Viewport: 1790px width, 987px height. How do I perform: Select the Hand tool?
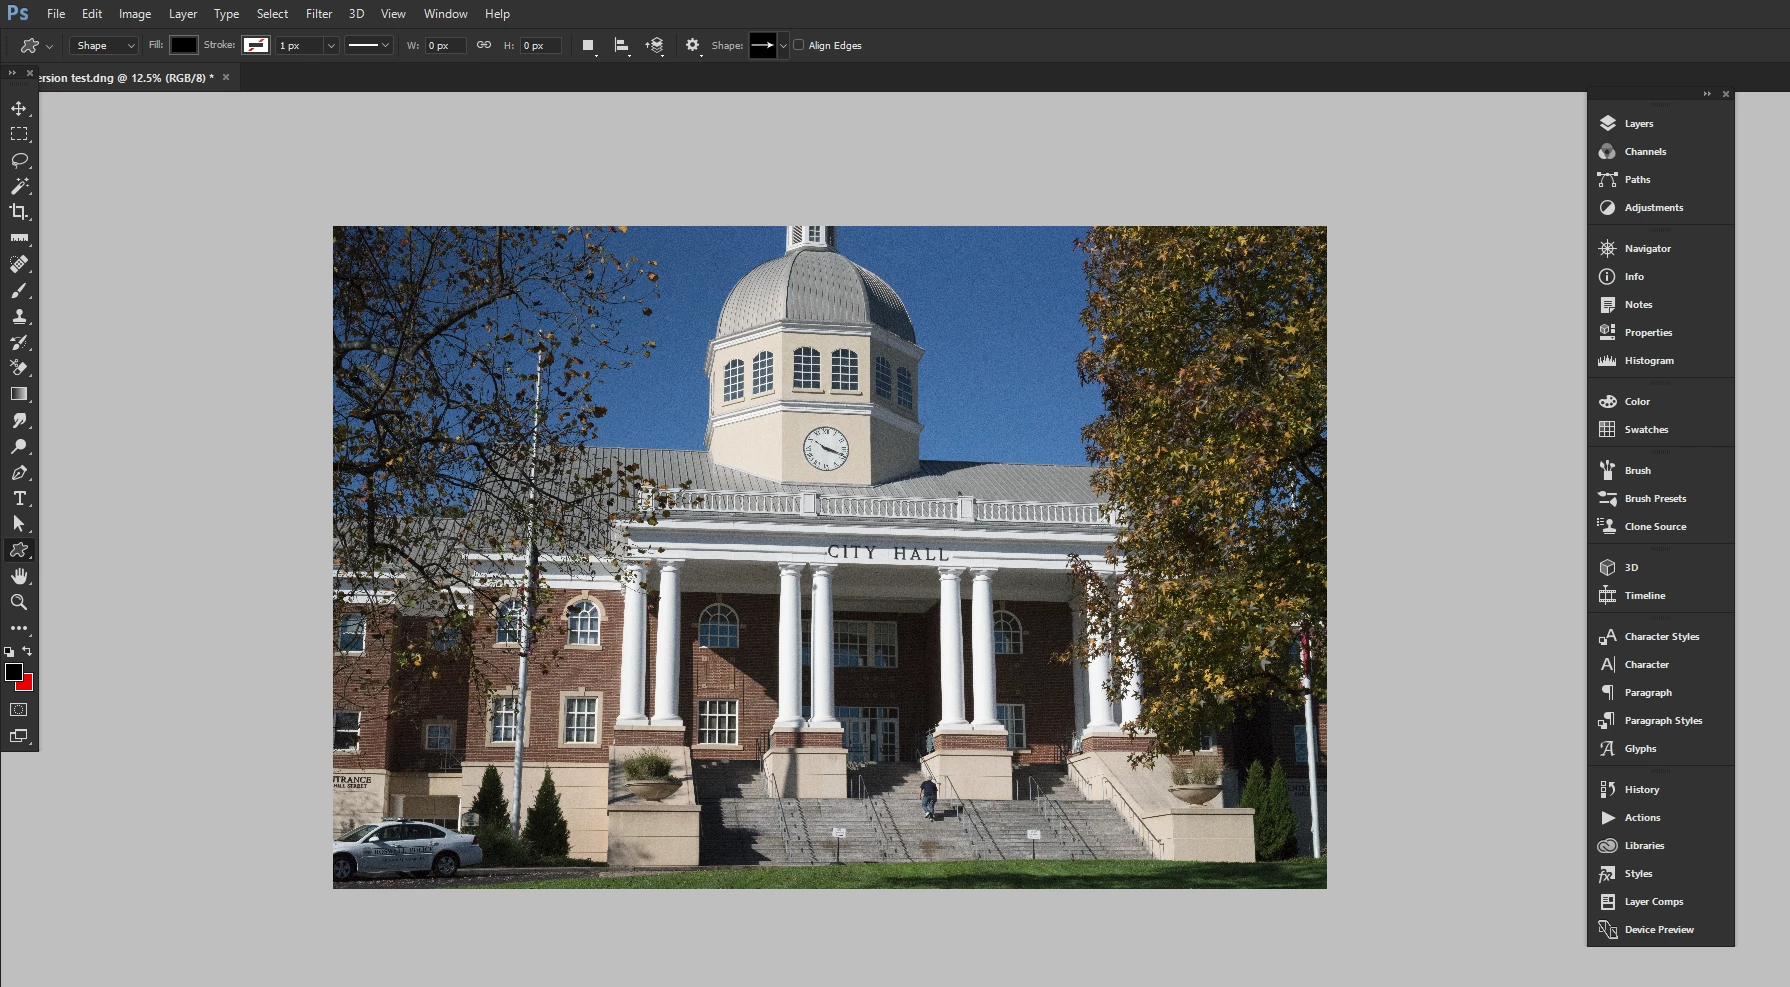pos(19,576)
